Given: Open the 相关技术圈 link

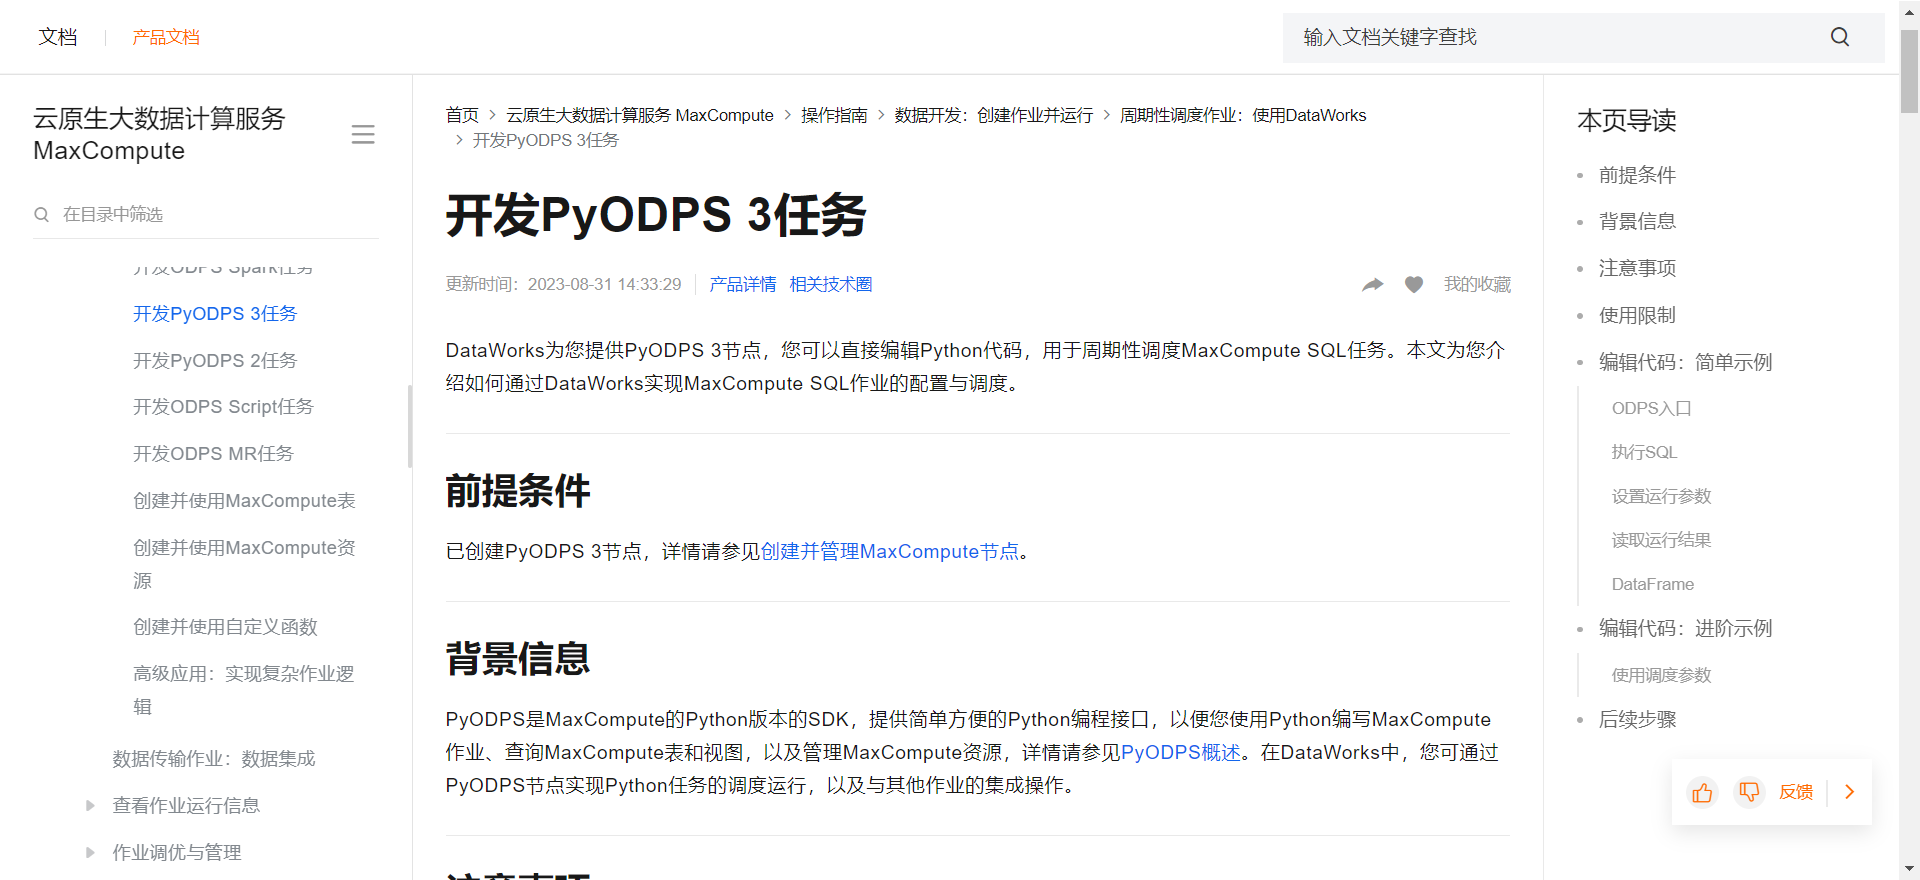Looking at the screenshot, I should pos(831,285).
